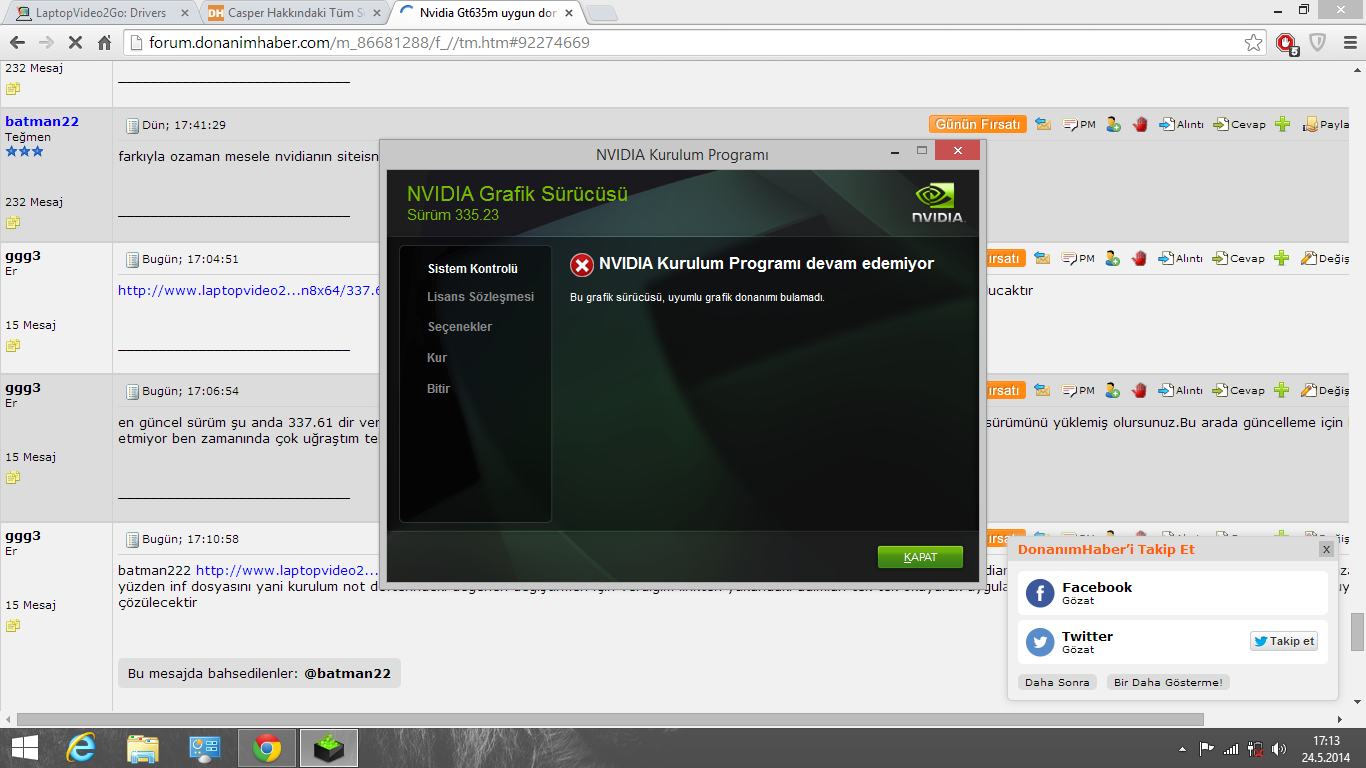Viewport: 1366px width, 768px height.
Task: Click Paylaş share icon in batman22 post
Action: [x=1327, y=125]
